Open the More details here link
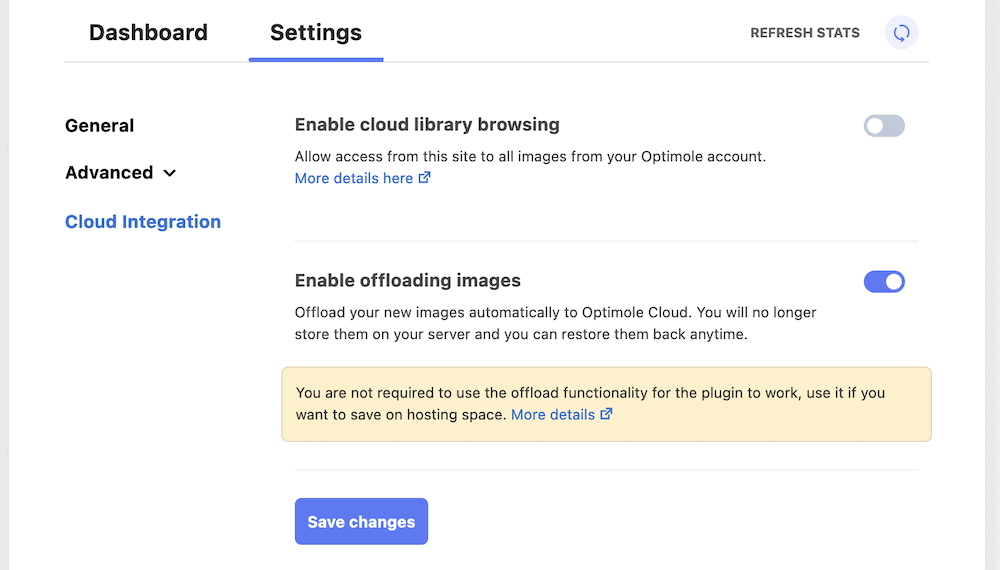The width and height of the screenshot is (1000, 570). (x=354, y=179)
